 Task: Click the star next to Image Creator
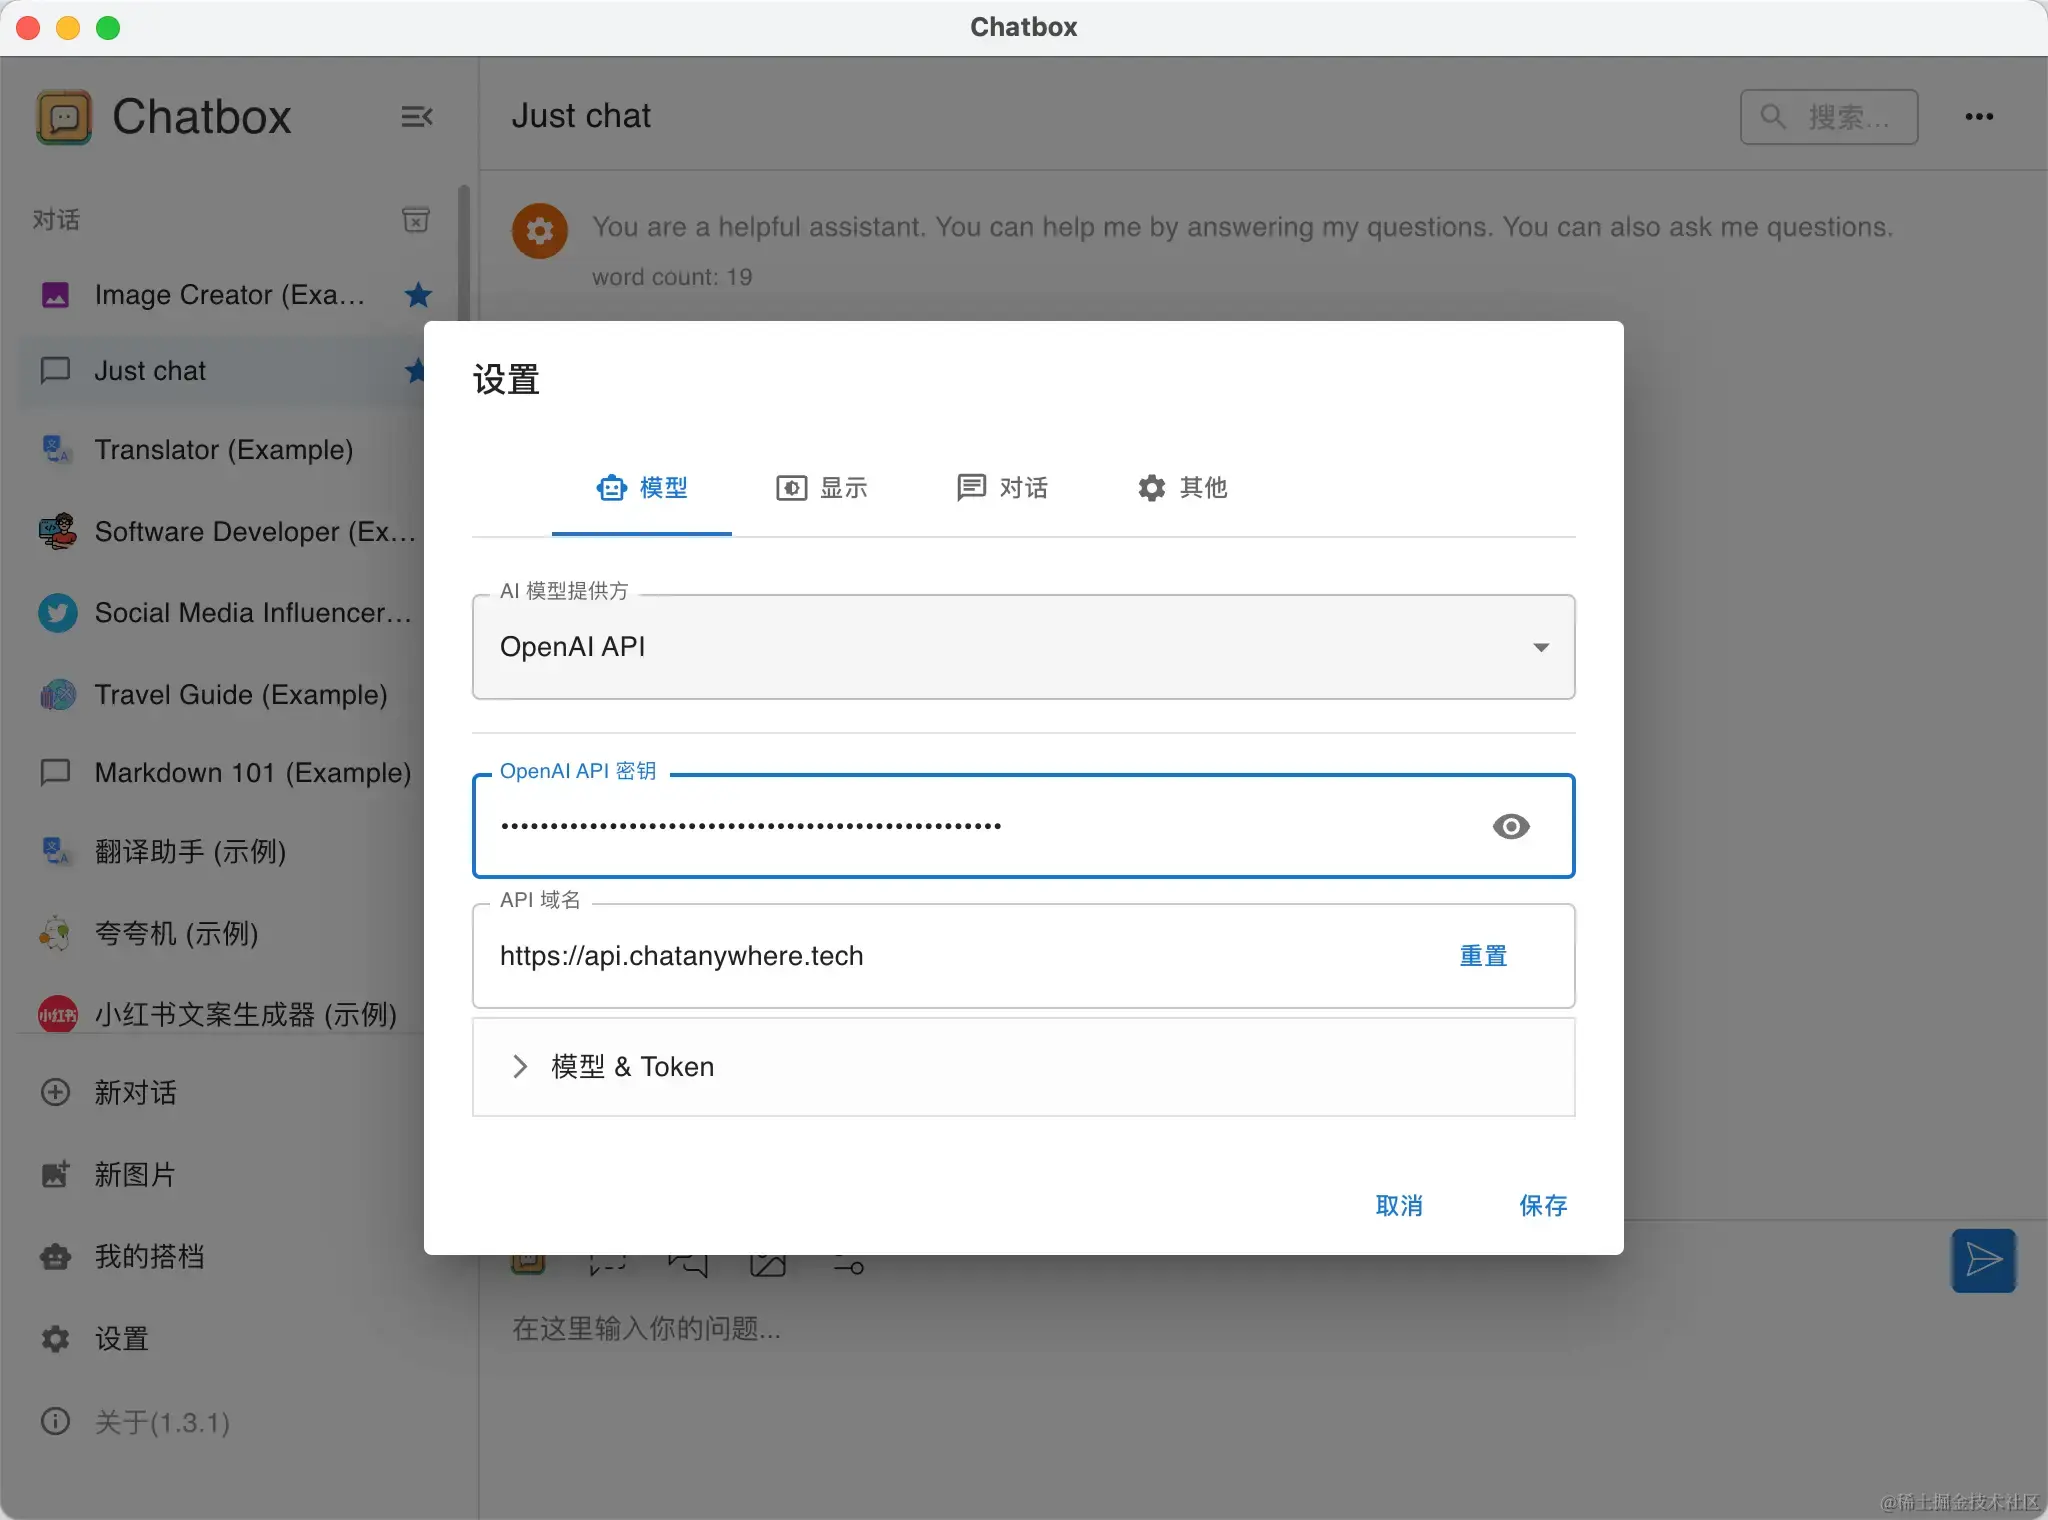click(418, 295)
